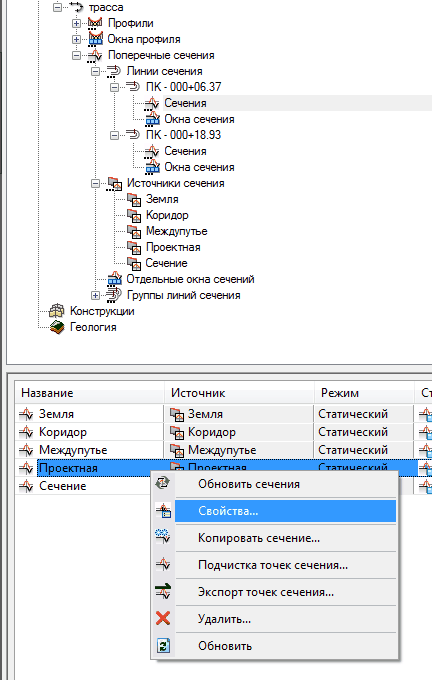Collapse the Источники сечения node

click(95, 183)
